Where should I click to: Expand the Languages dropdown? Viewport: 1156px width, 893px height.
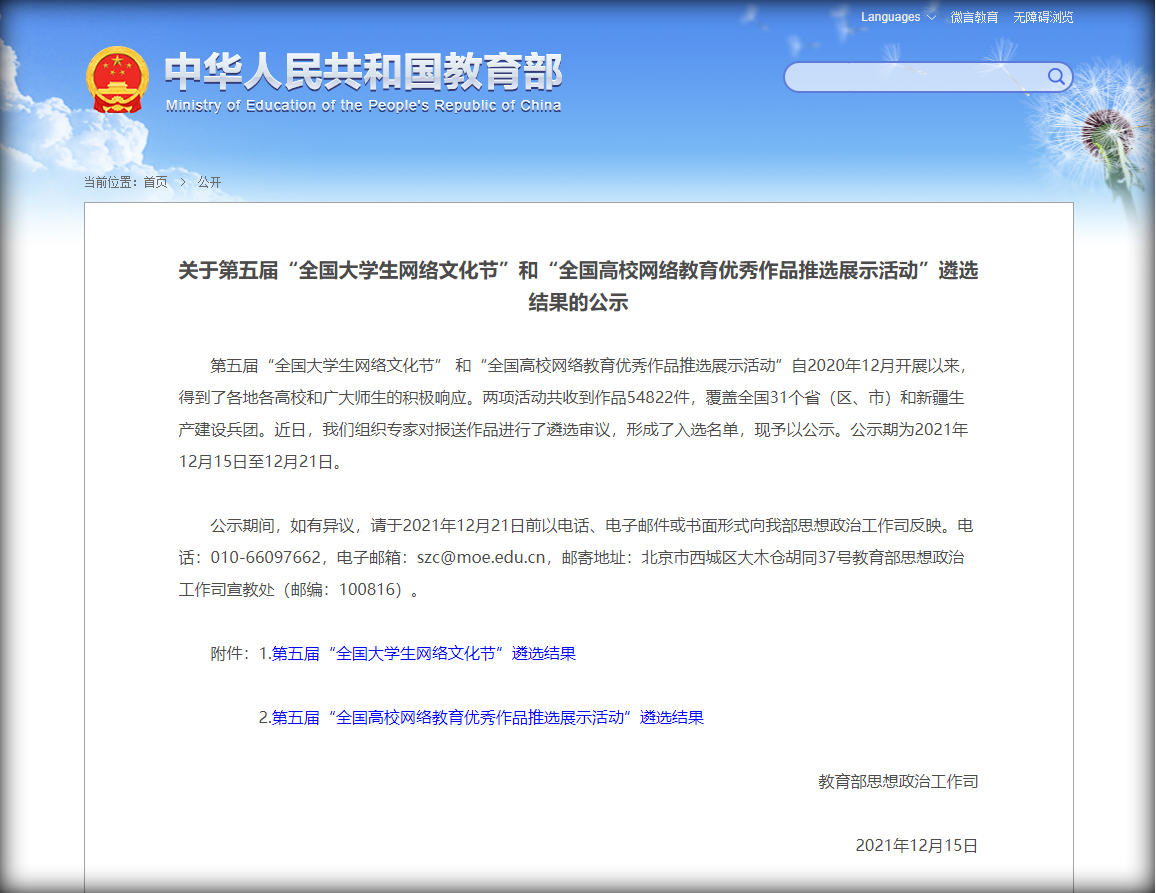898,17
